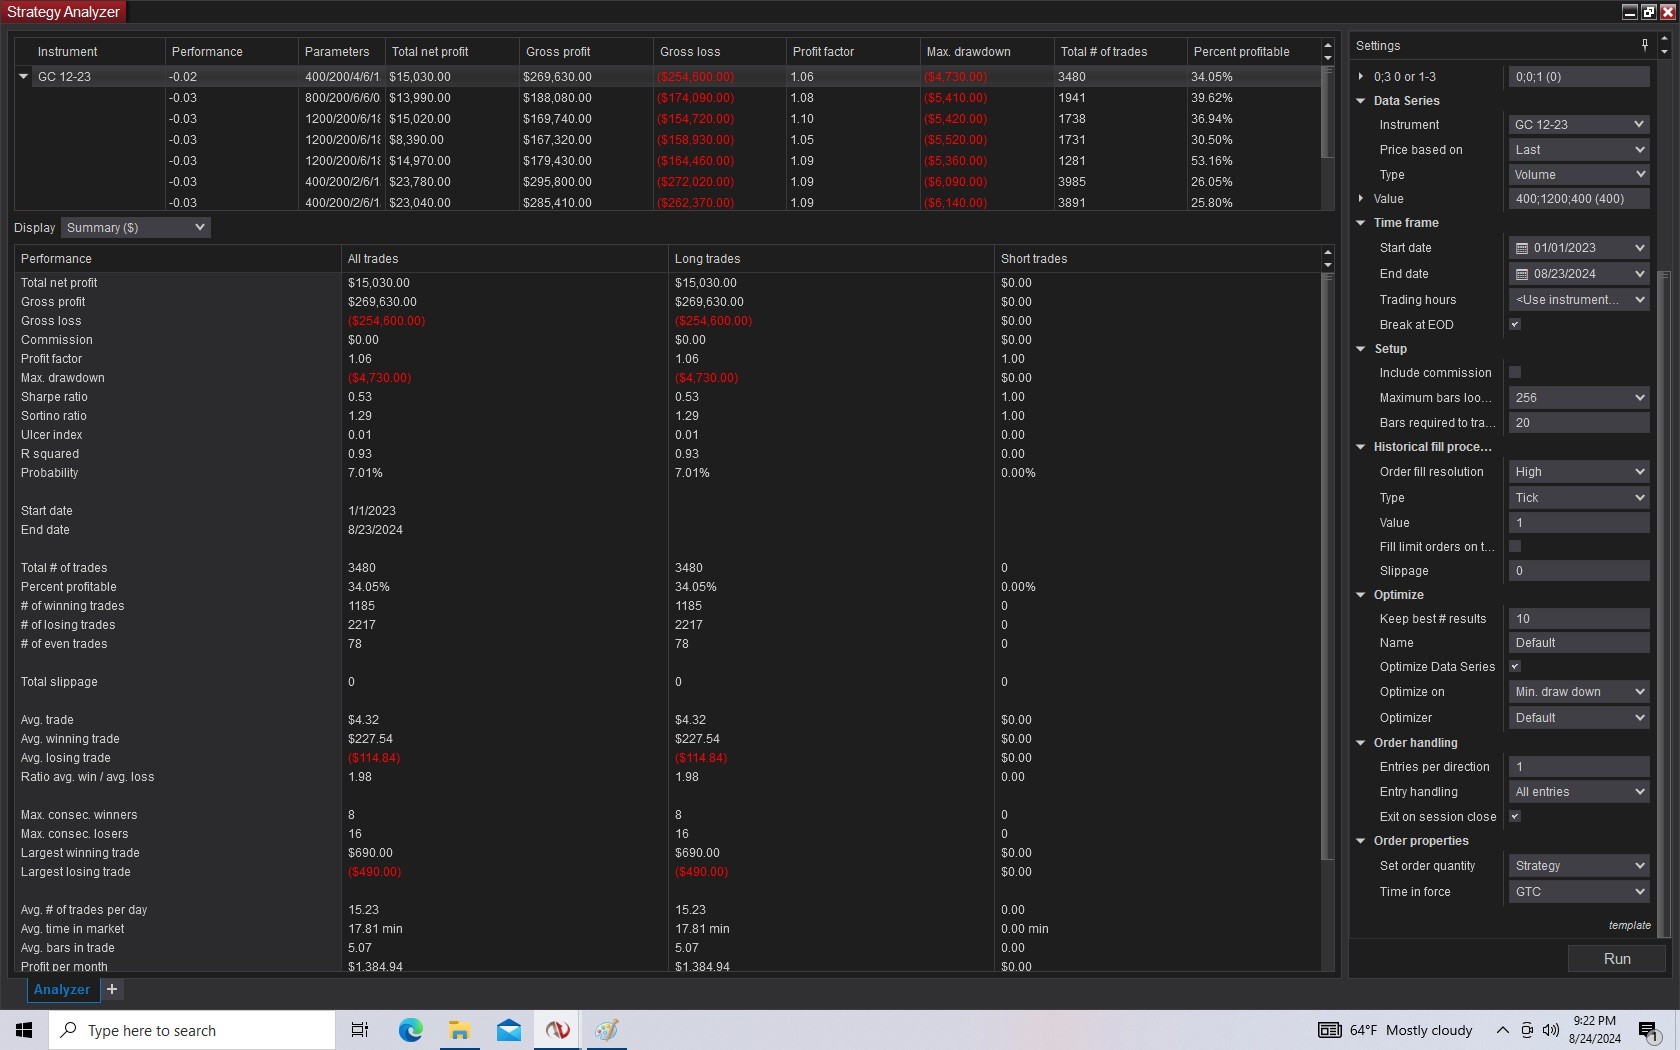Image resolution: width=1680 pixels, height=1050 pixels.
Task: Open the weather widget showing 64°F
Action: click(1395, 1030)
